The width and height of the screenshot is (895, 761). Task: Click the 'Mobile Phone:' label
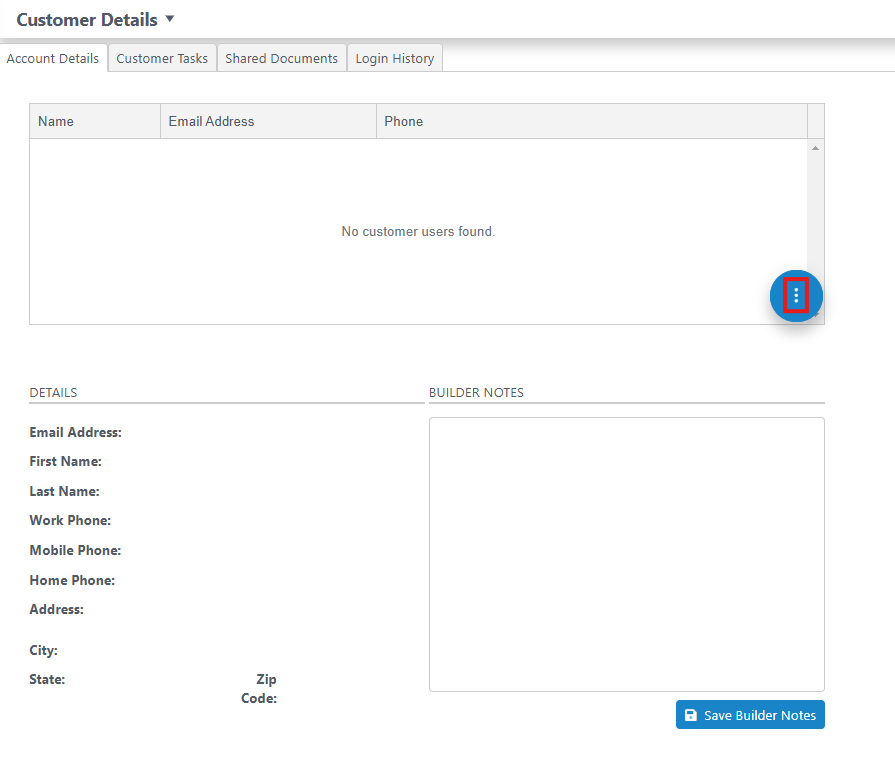click(x=75, y=550)
